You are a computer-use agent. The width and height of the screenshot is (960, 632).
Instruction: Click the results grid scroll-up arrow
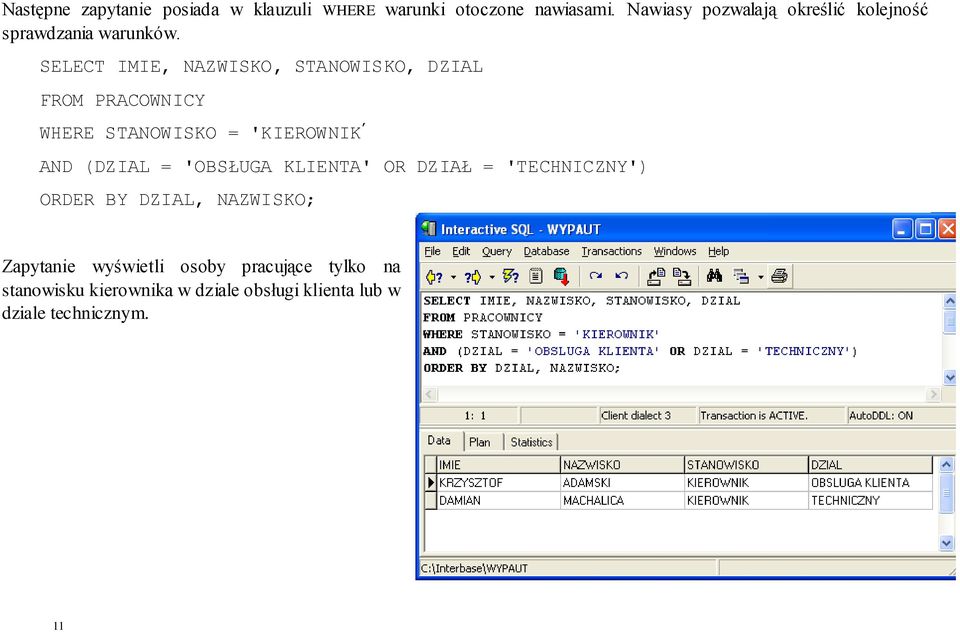tap(946, 465)
